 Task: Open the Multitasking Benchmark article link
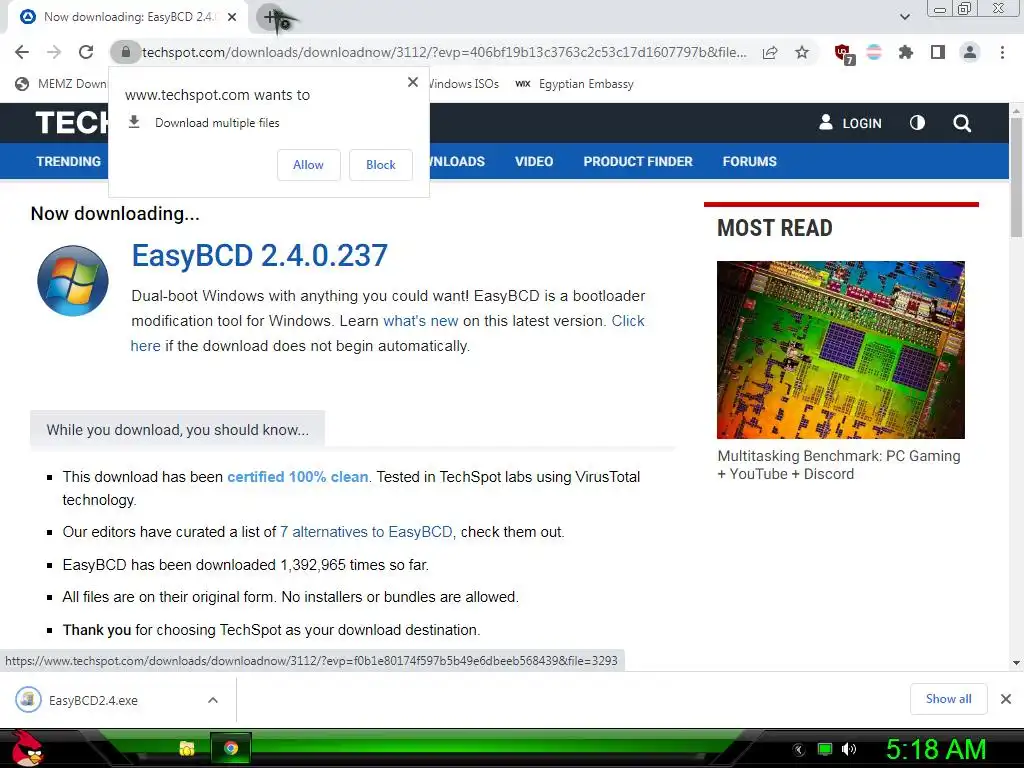[x=839, y=465]
